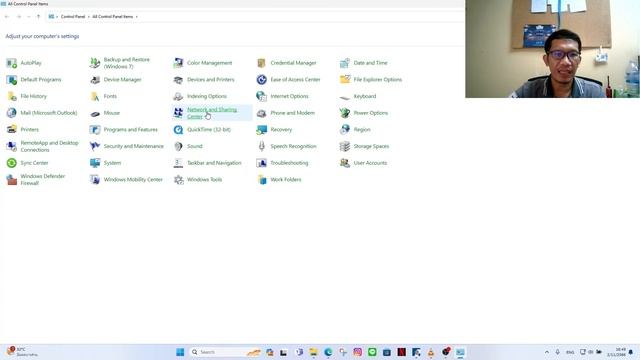
Task: Click the Sync Center link
Action: pos(34,163)
